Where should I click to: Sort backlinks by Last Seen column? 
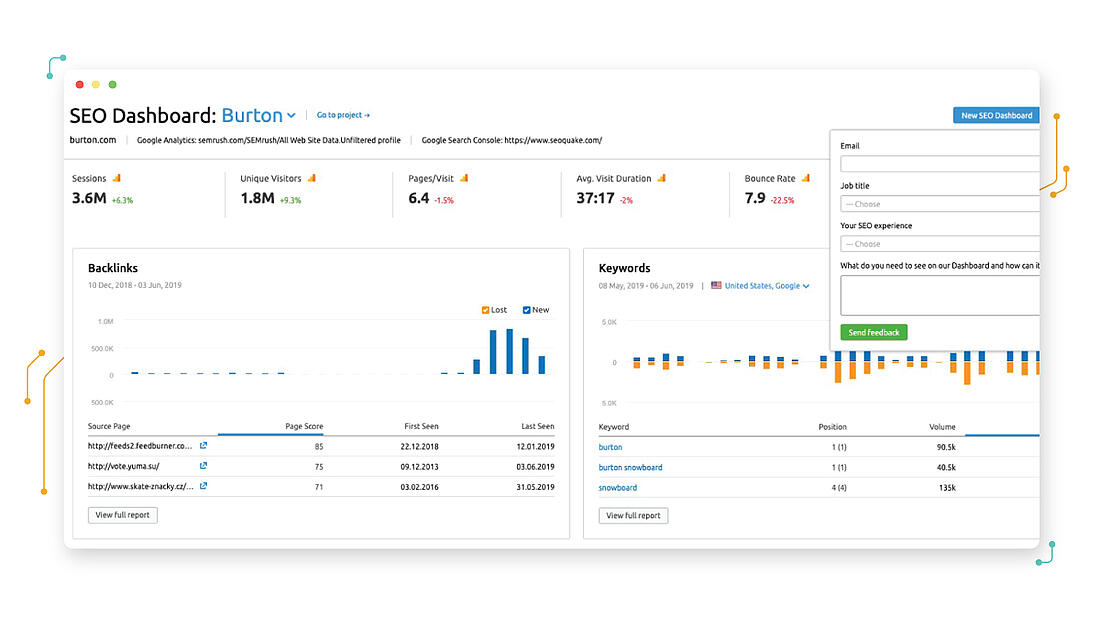tap(537, 426)
